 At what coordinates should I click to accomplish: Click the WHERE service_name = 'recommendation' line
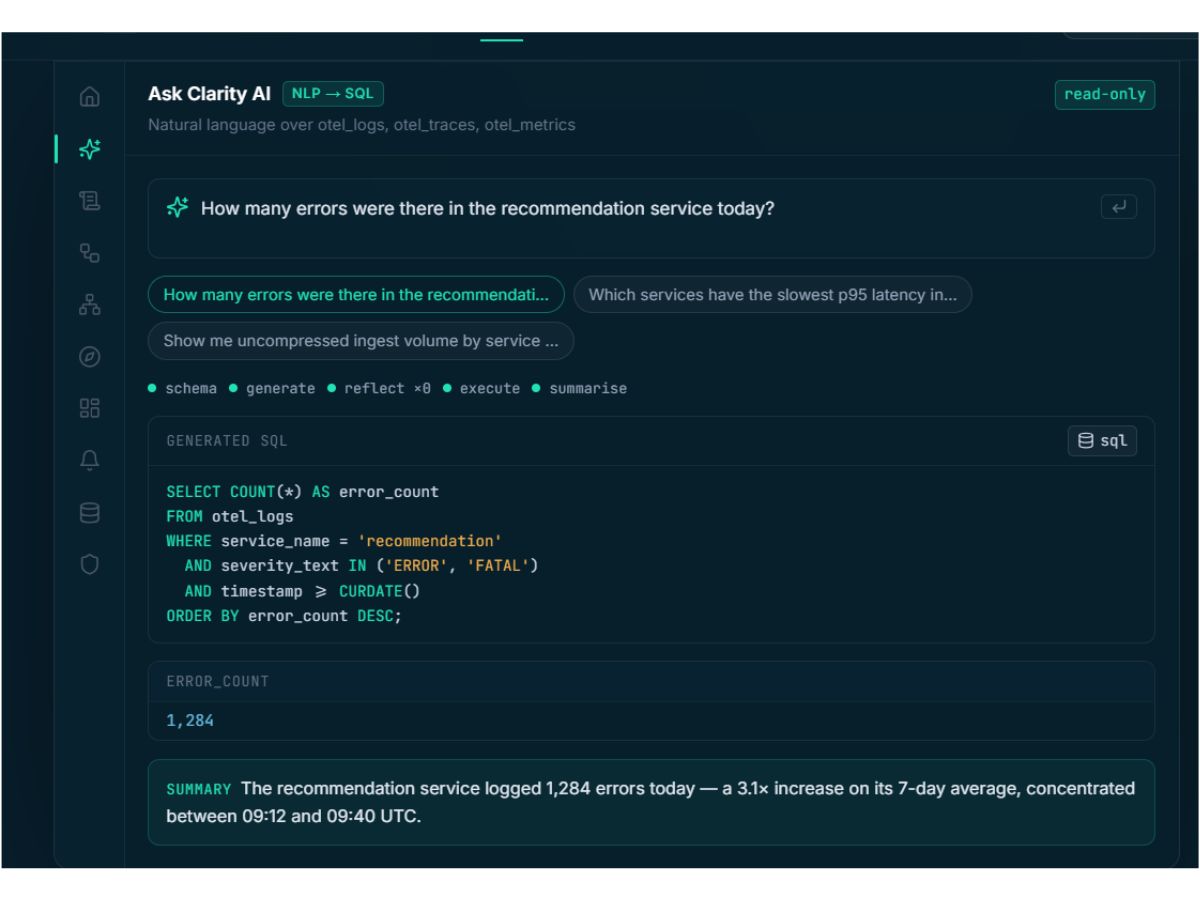click(x=334, y=541)
